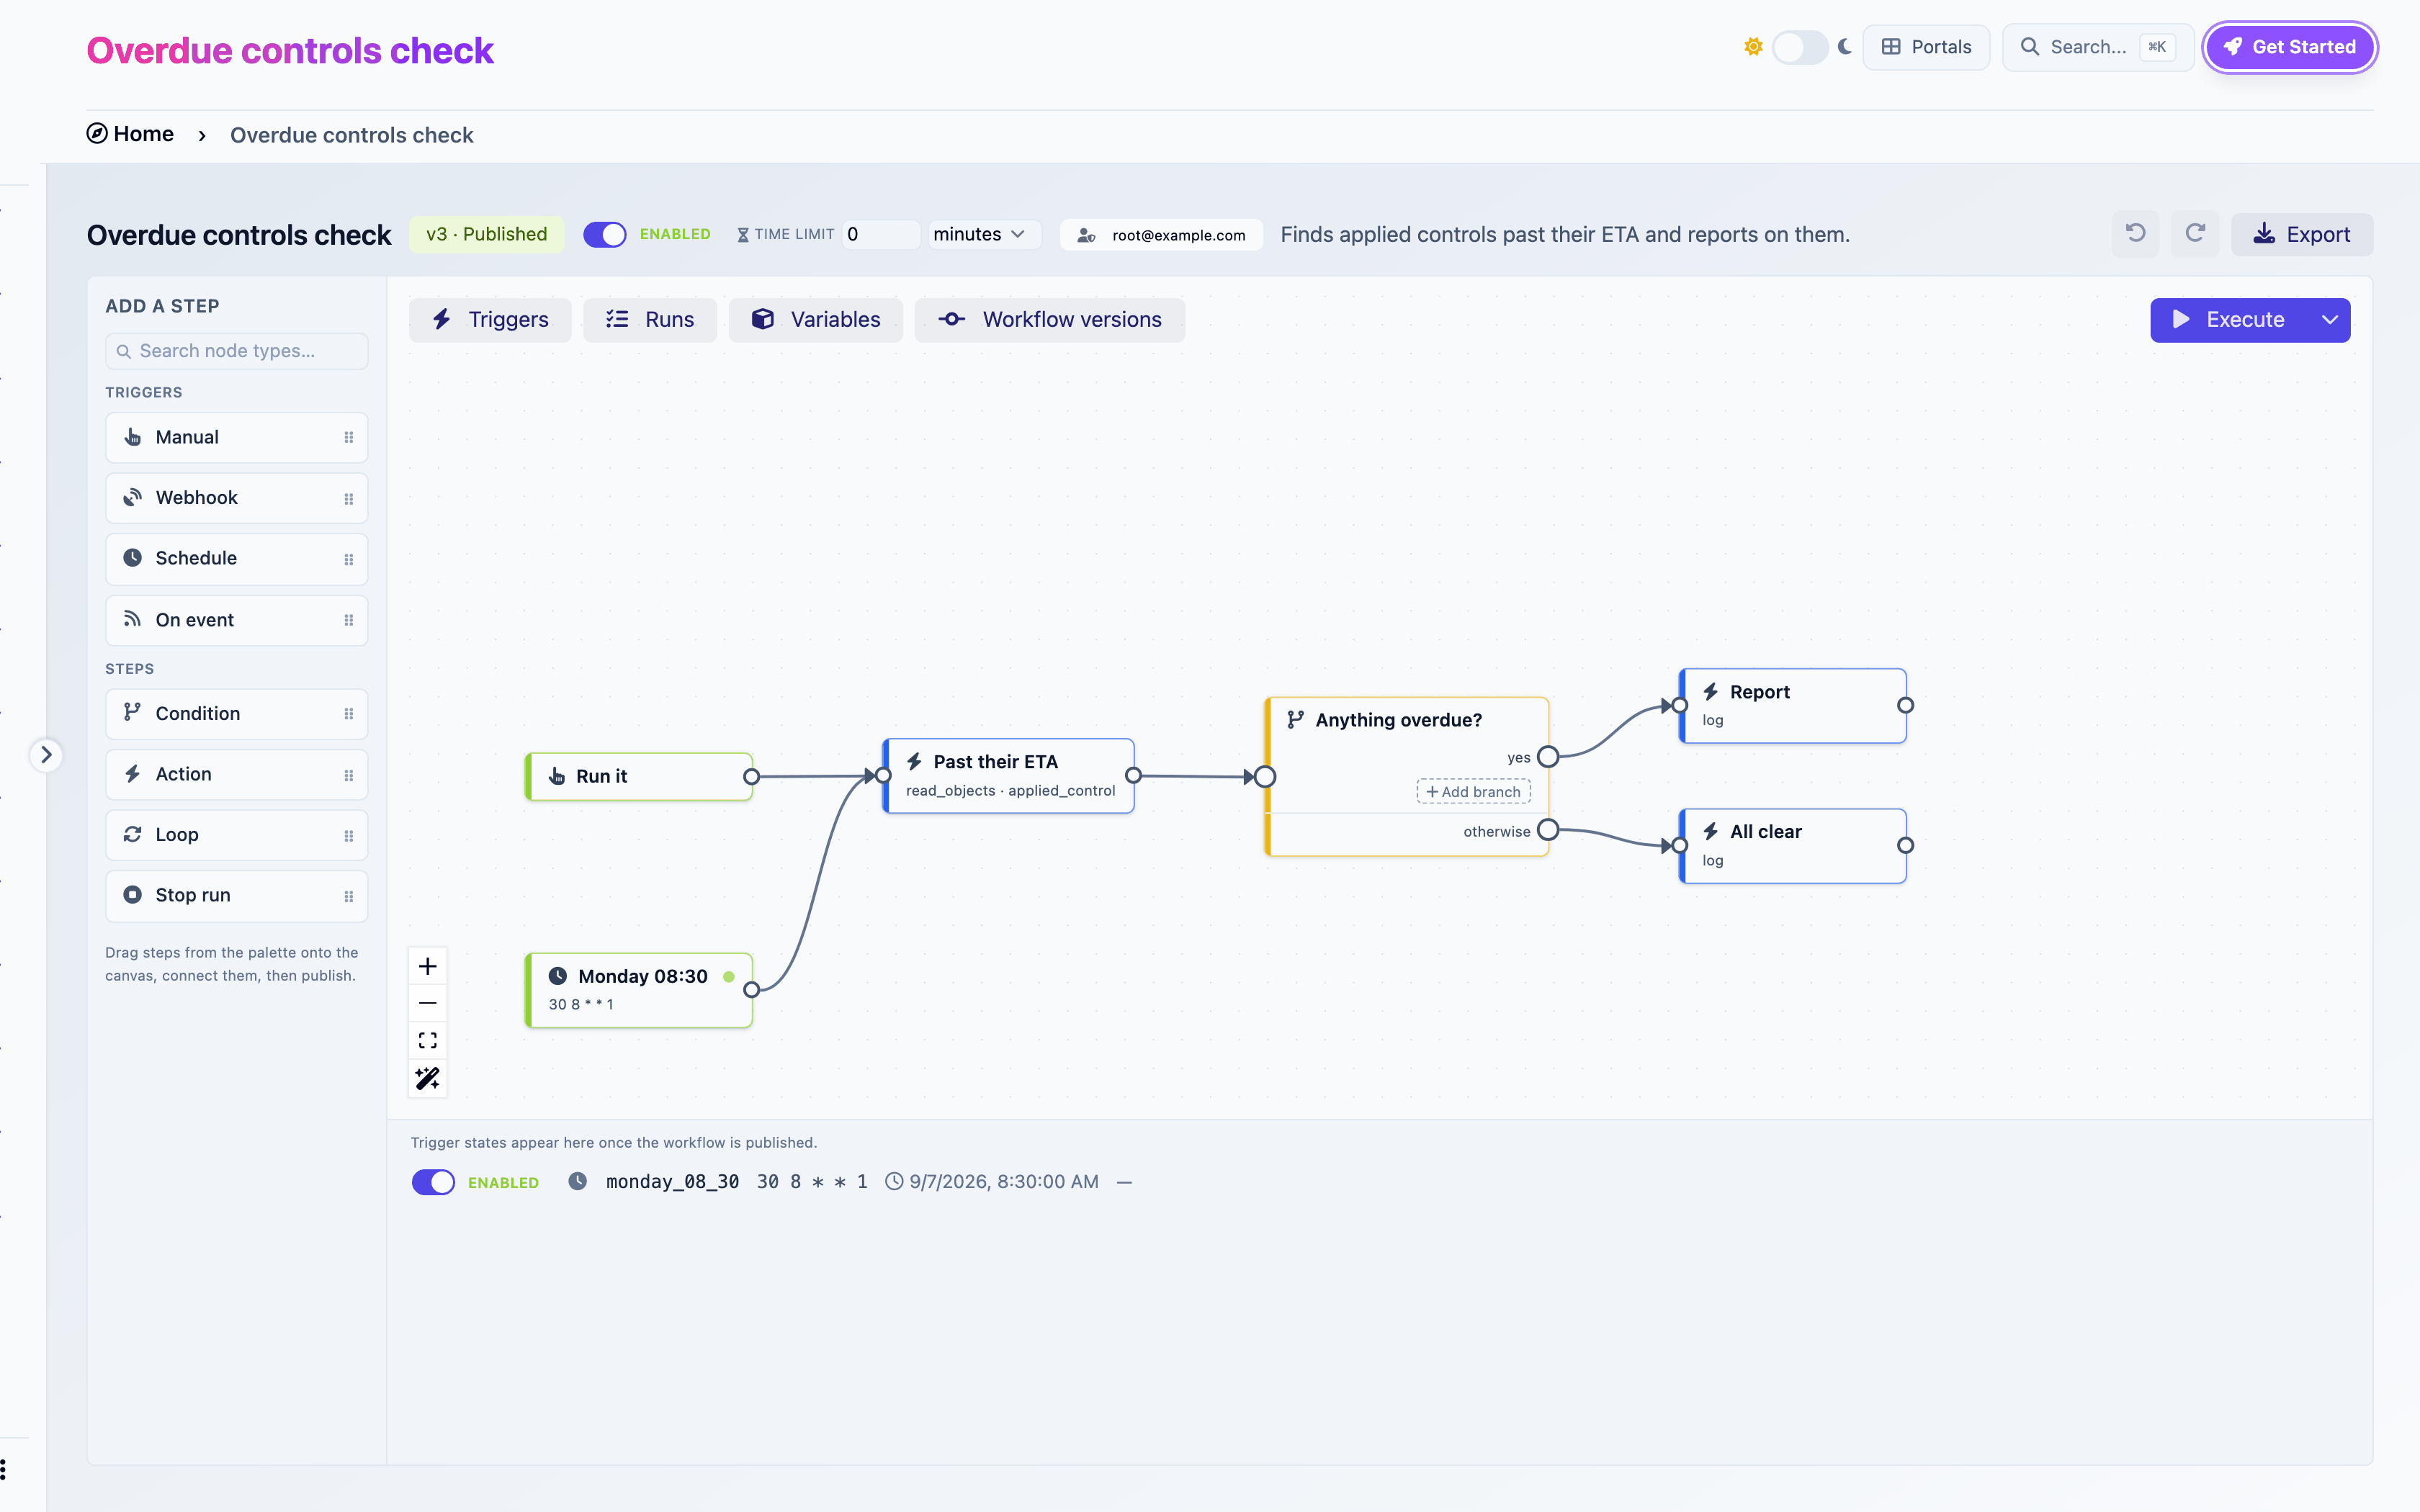Click the drag handle on Manual trigger
The image size is (2420, 1512).
[x=349, y=438]
